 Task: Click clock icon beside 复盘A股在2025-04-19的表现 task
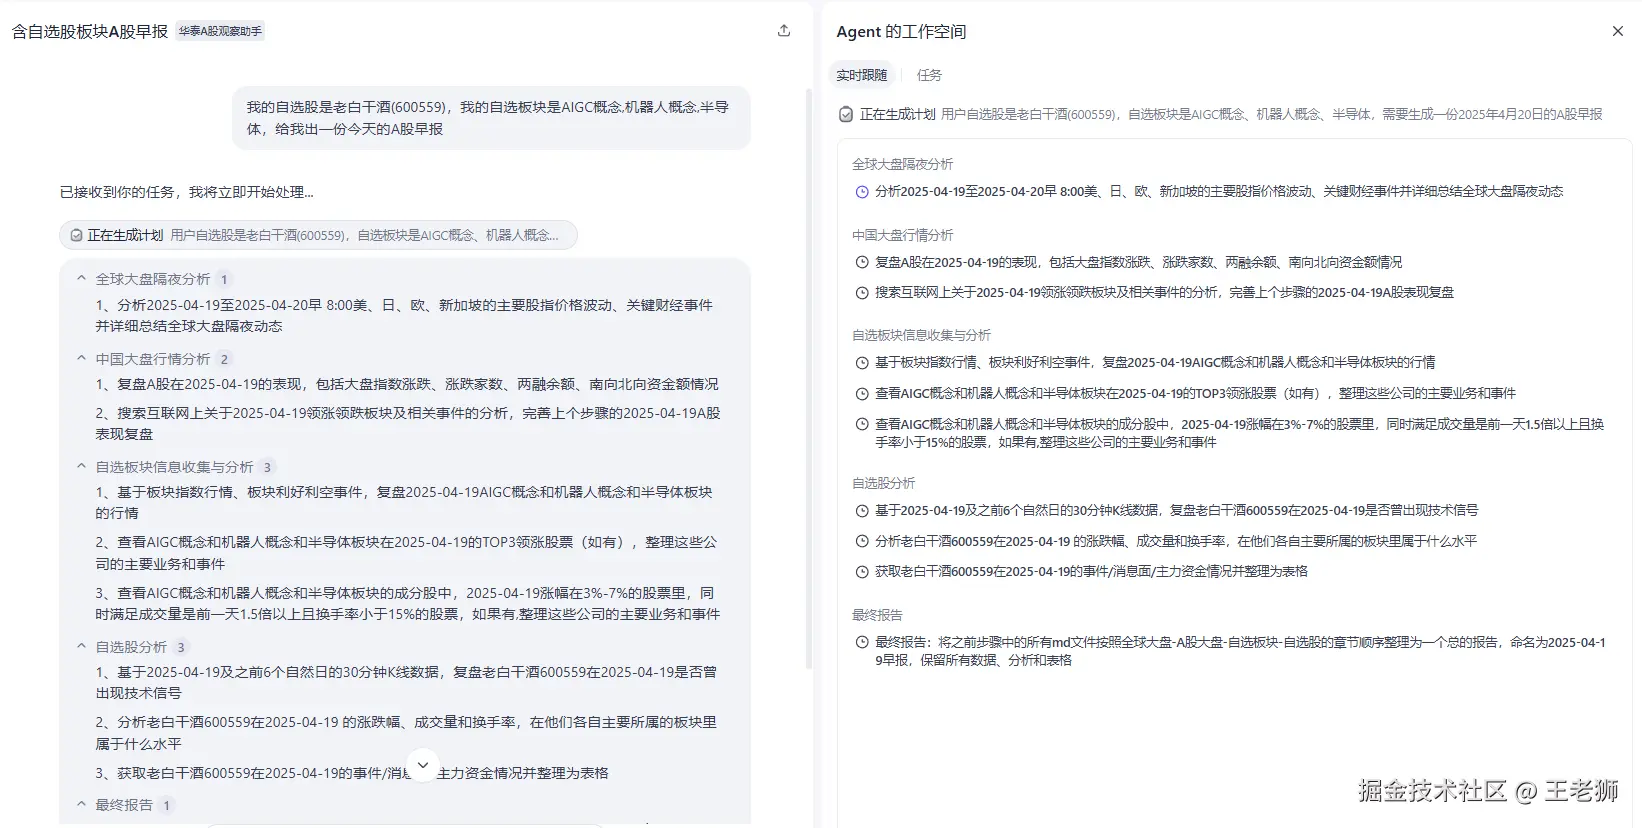tap(862, 263)
